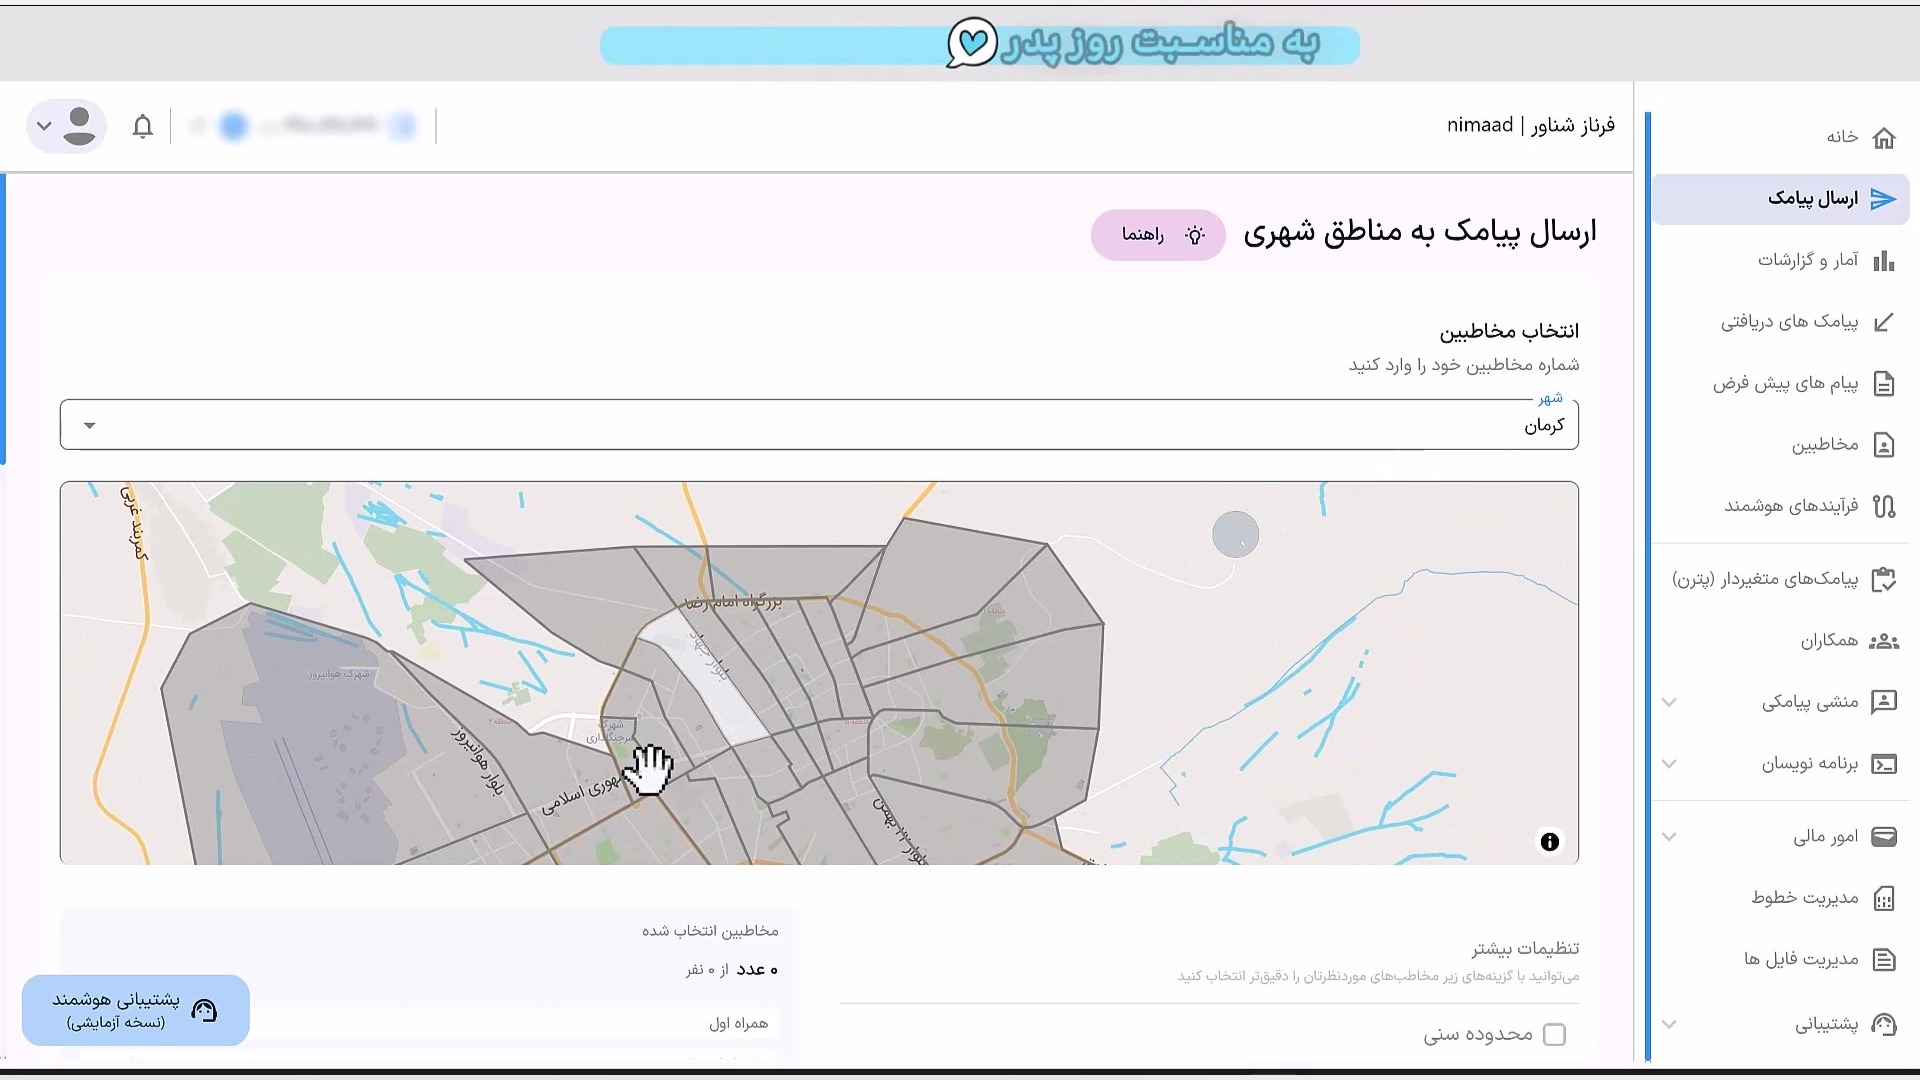This screenshot has width=1920, height=1080.
Task: Click the پیامک های دریافتی arrow icon
Action: pyautogui.click(x=1883, y=322)
